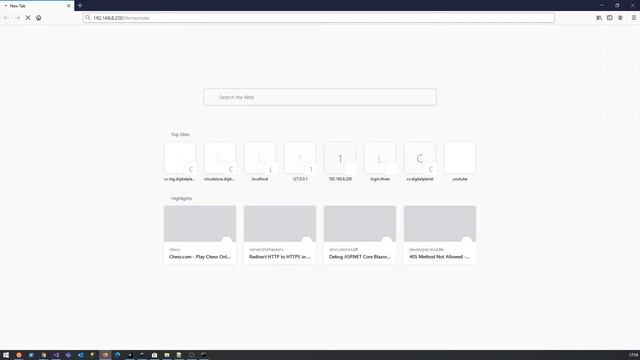Open the Firefox account icon

(x=620, y=18)
